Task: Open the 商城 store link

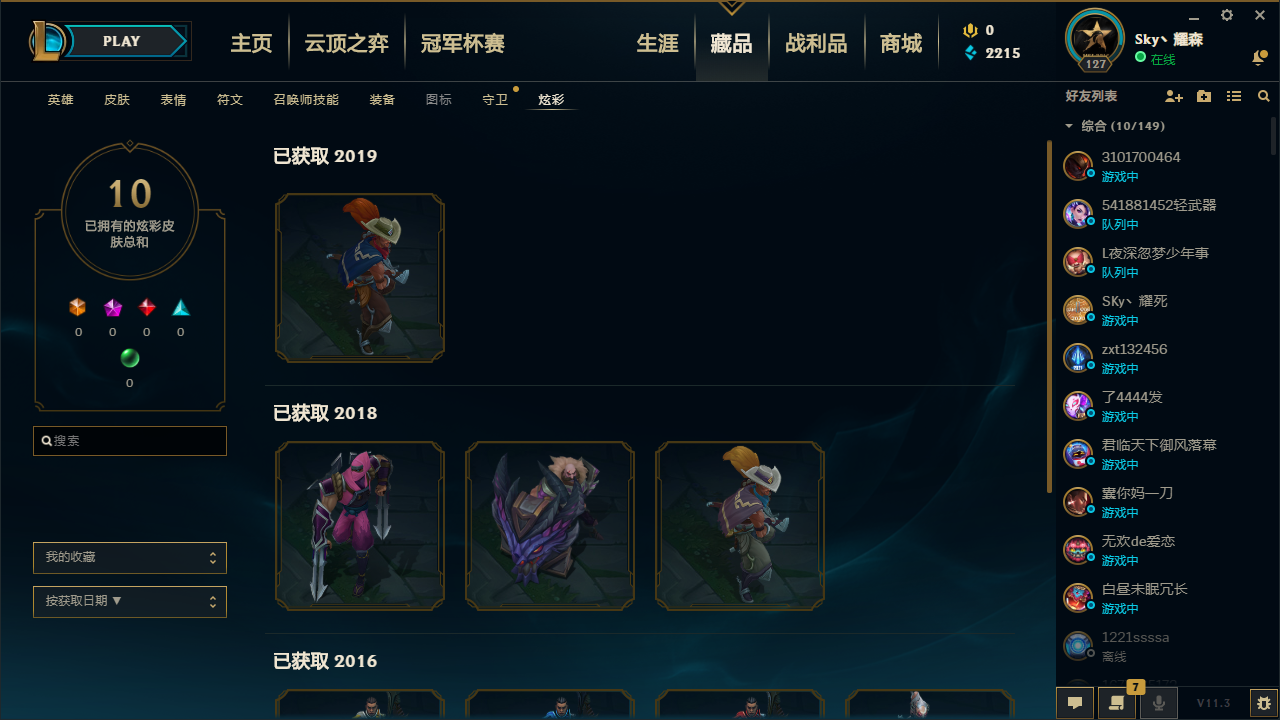Action: pyautogui.click(x=901, y=44)
